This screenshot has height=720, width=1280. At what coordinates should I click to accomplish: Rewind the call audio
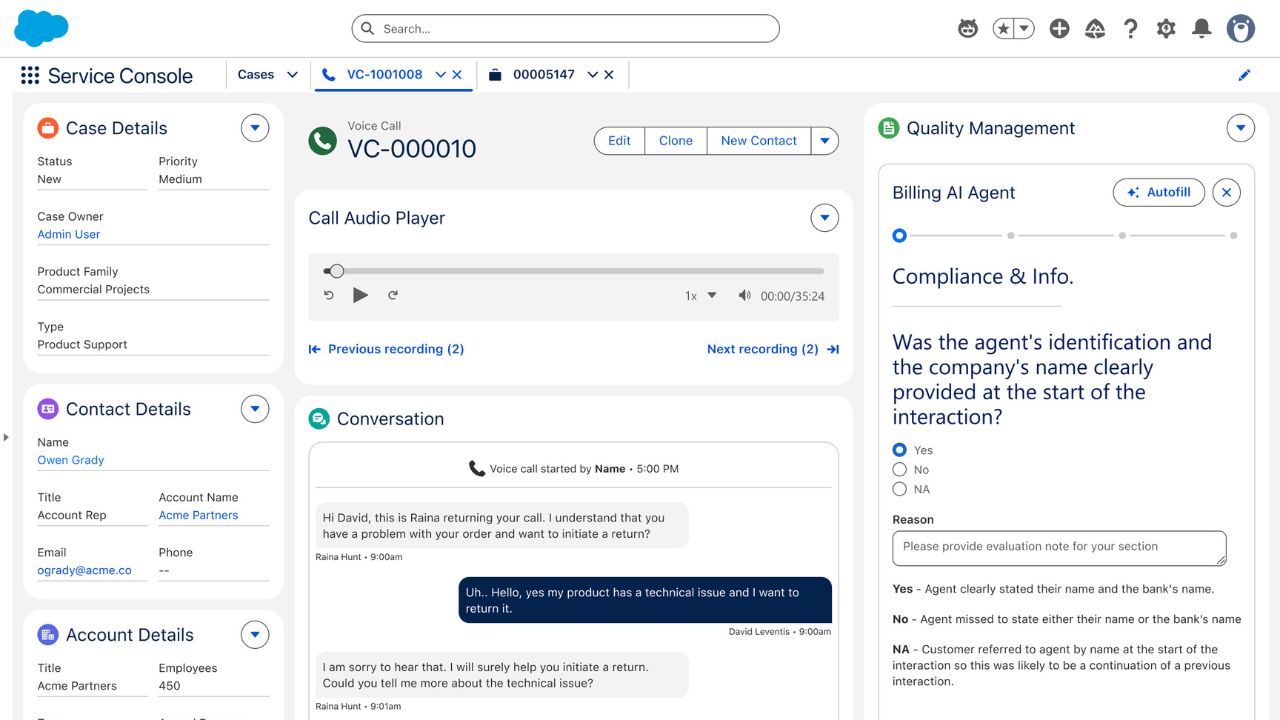[329, 295]
